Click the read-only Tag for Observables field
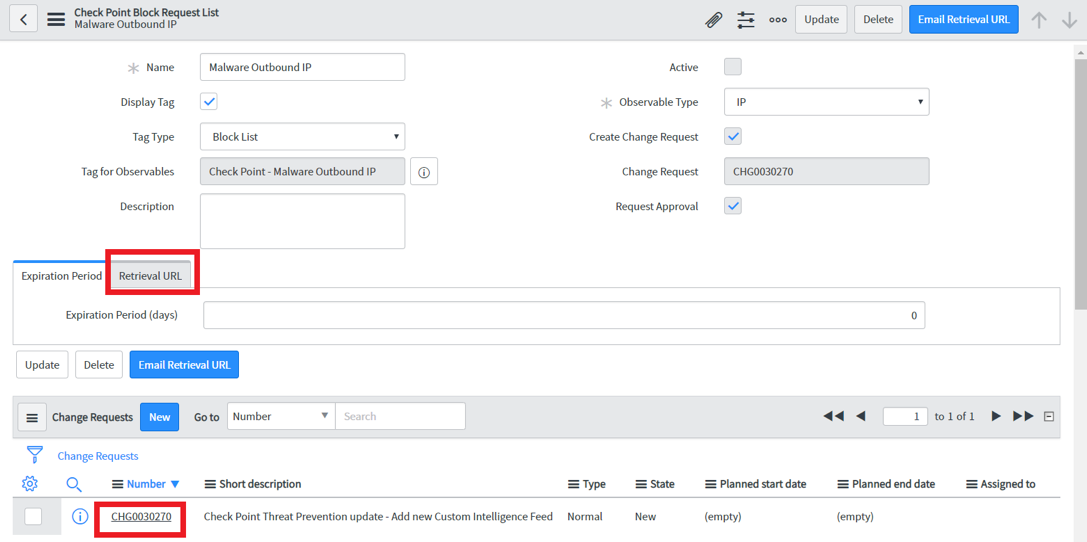This screenshot has height=542, width=1087. pos(302,171)
